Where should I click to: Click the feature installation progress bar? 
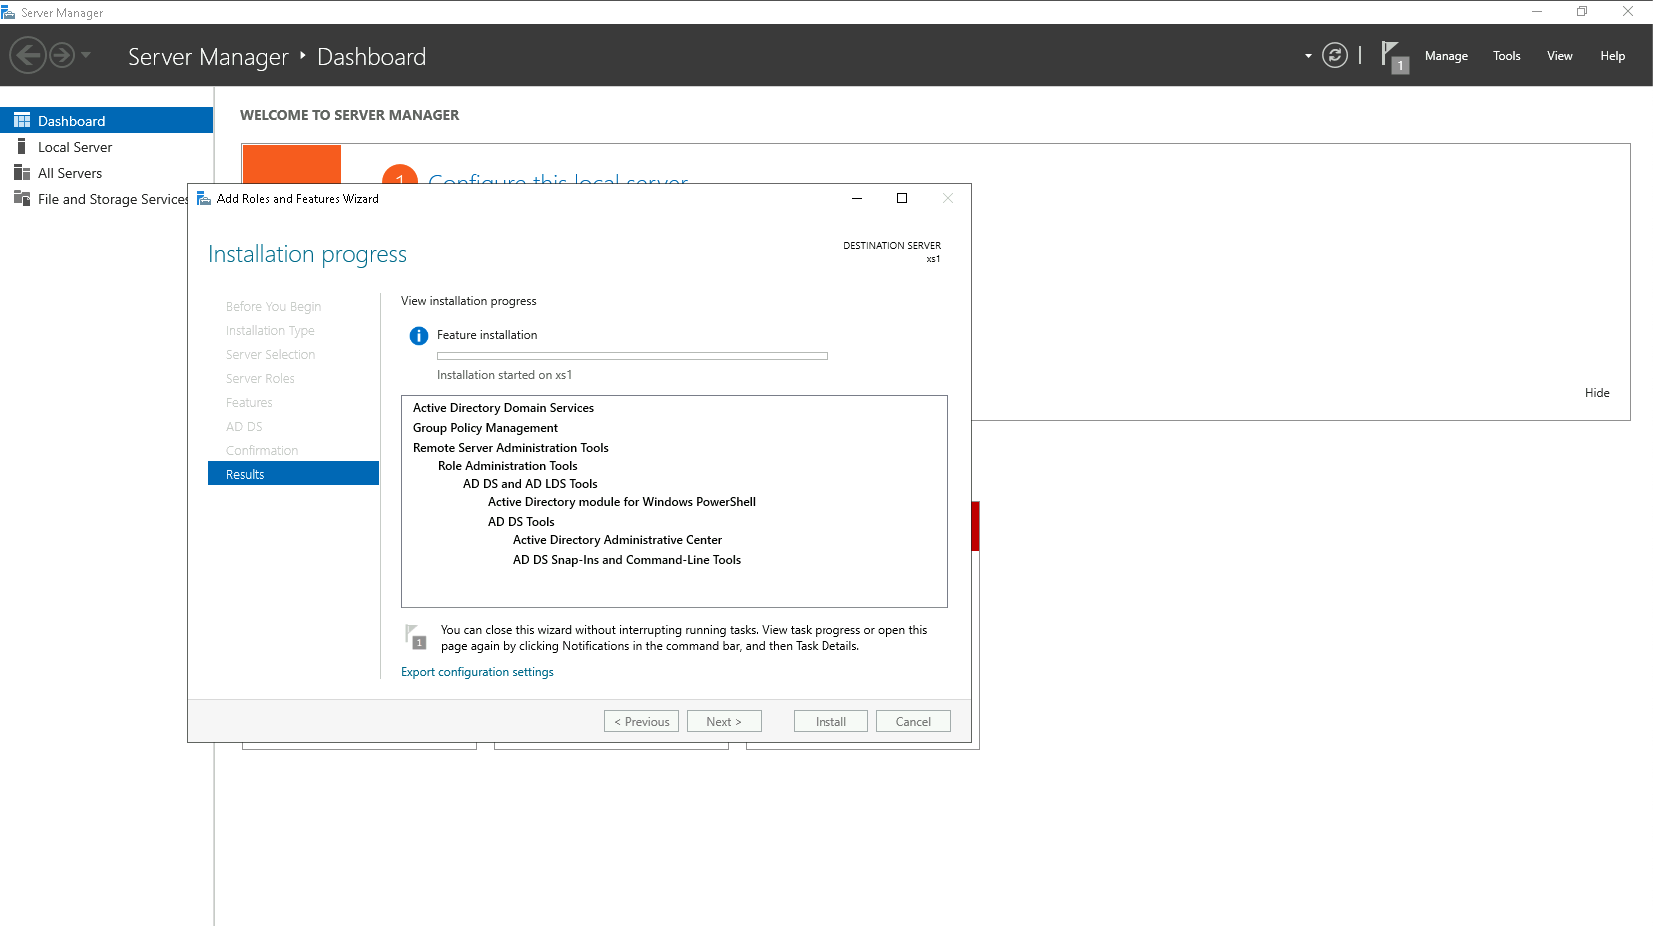pos(632,356)
